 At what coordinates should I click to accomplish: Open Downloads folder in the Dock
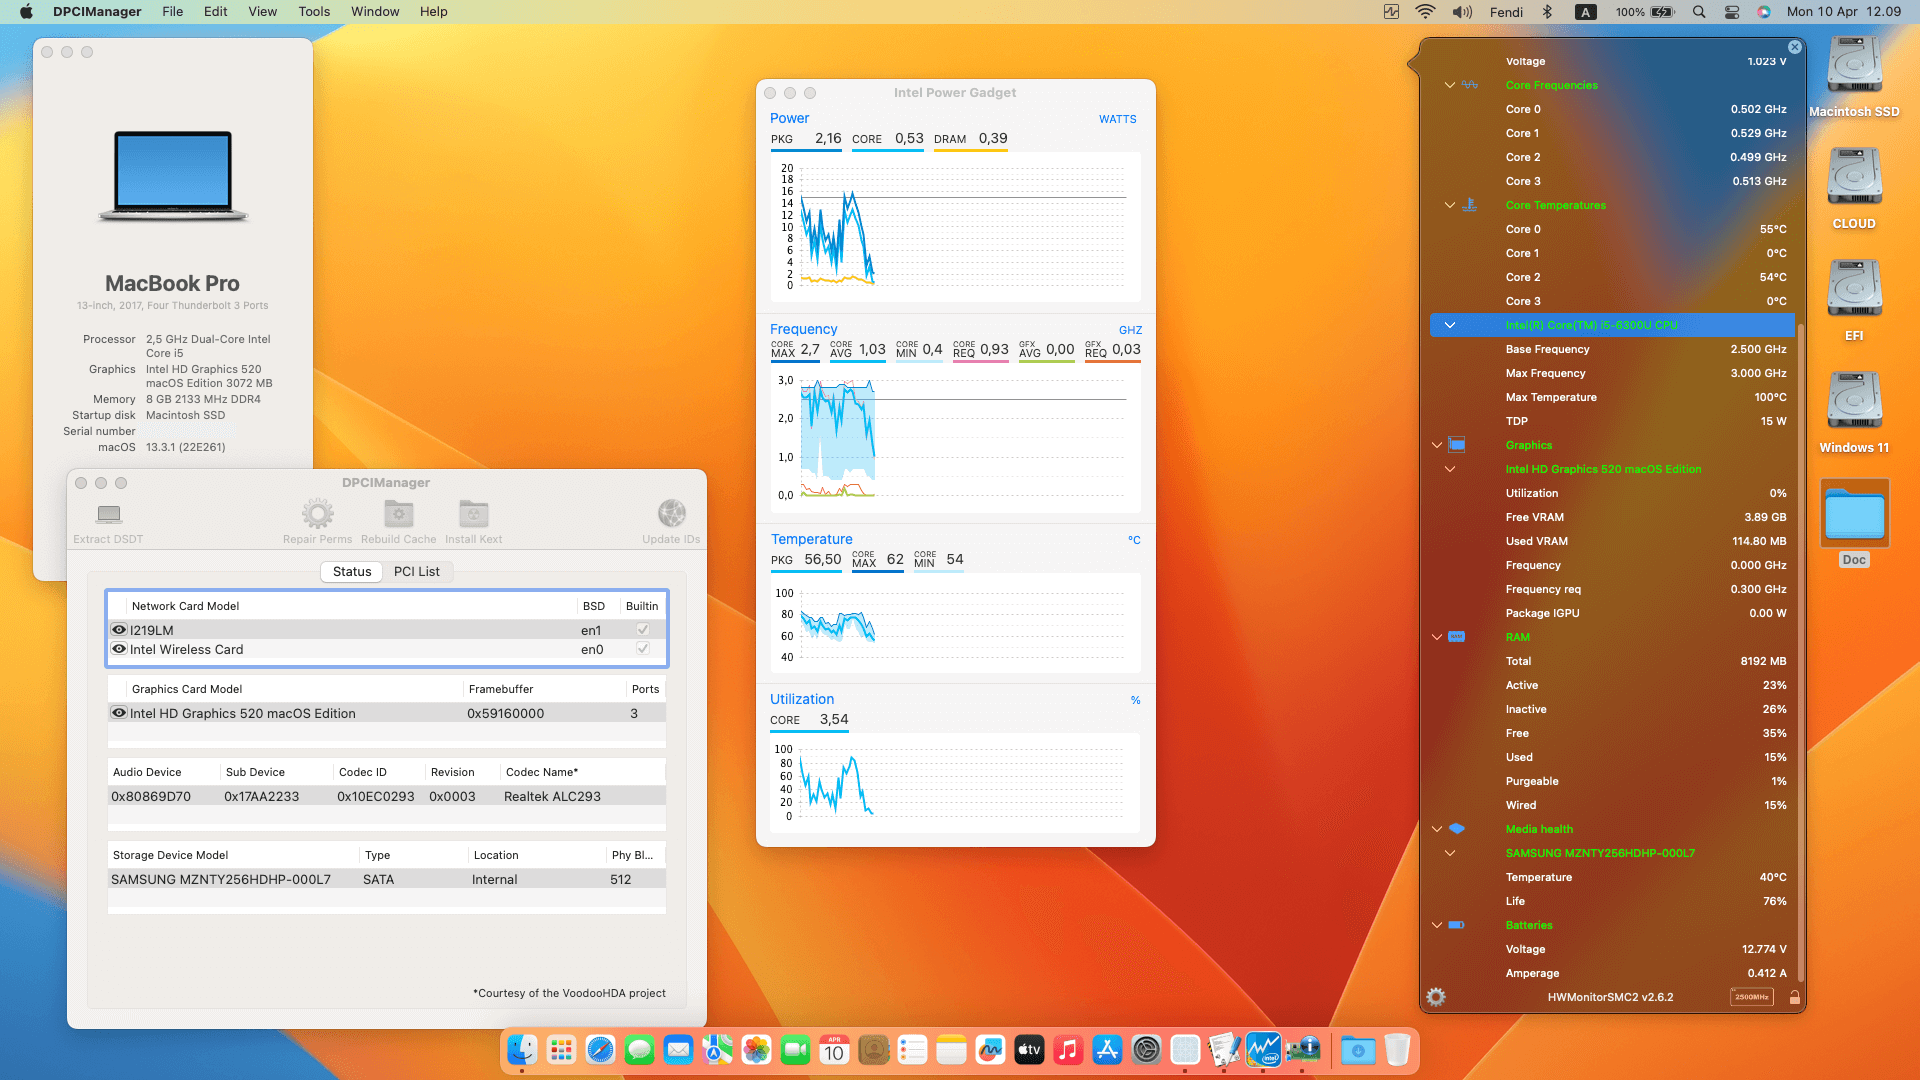(x=1358, y=1050)
